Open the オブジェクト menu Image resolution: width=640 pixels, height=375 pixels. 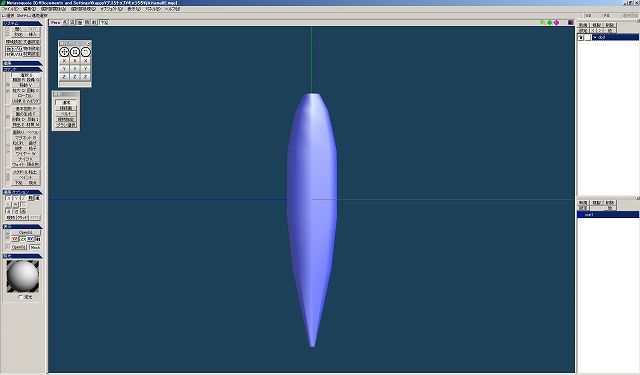[x=111, y=9]
